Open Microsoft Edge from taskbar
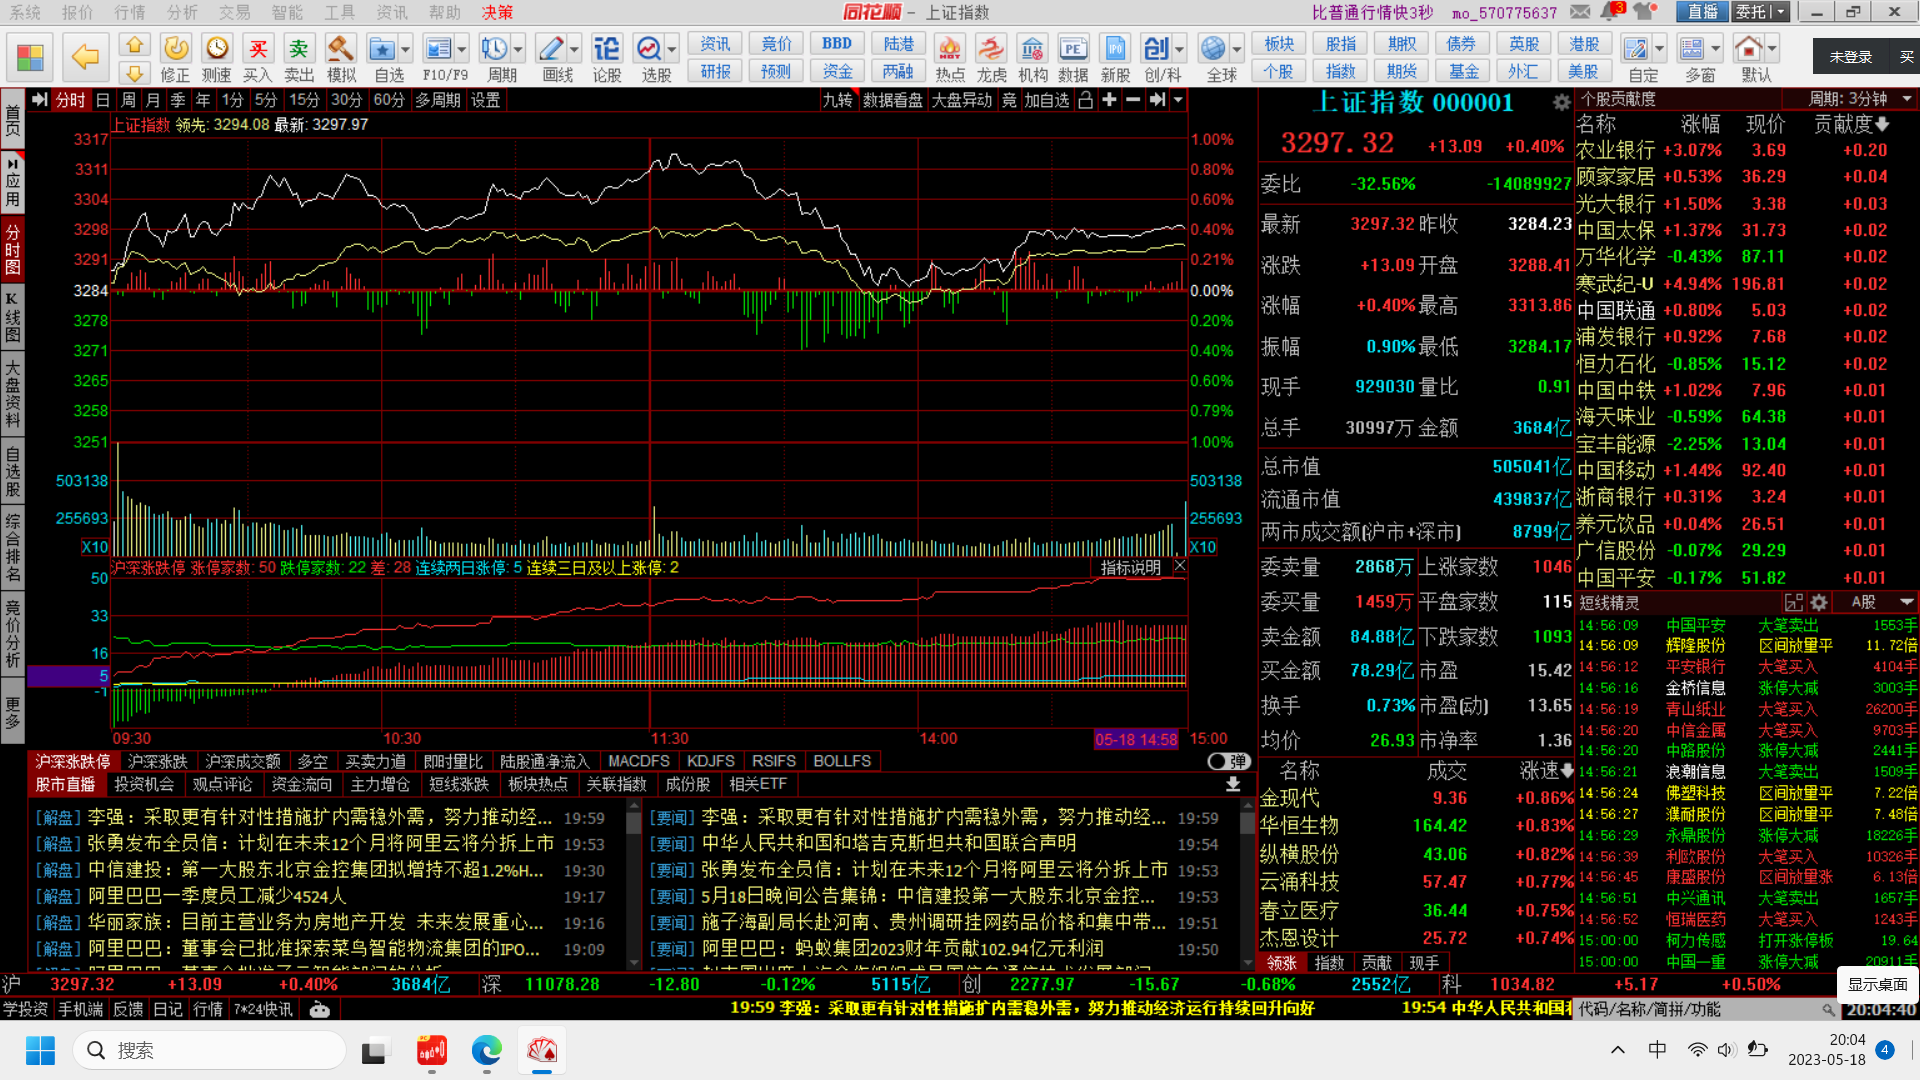 pyautogui.click(x=487, y=1050)
